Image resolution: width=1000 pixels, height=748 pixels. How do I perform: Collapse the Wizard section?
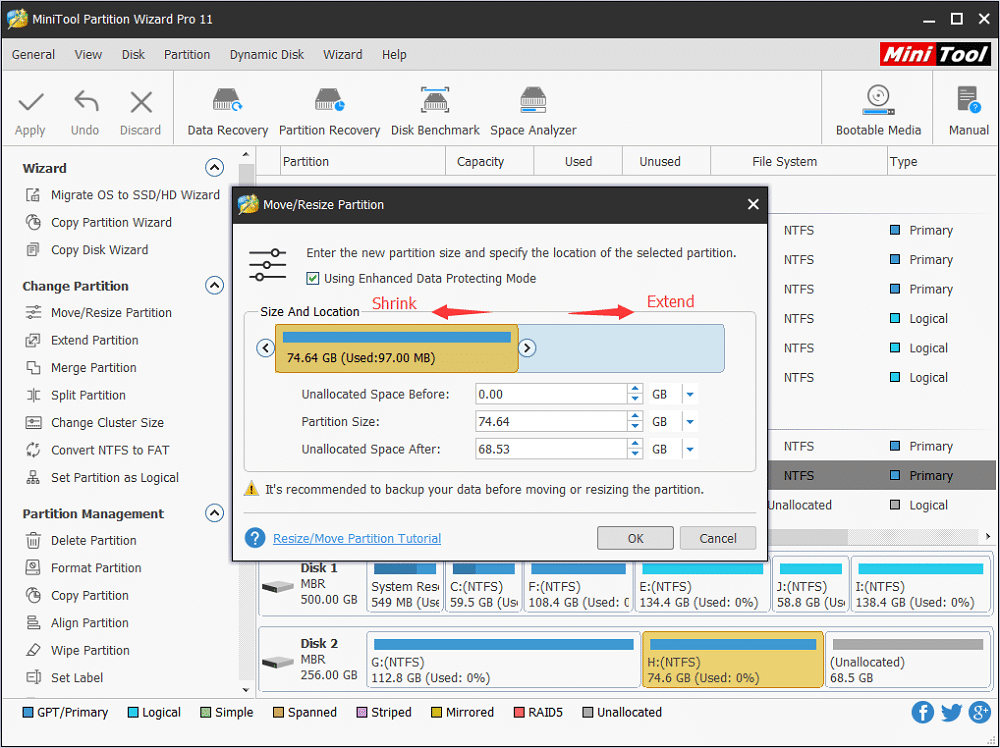pos(214,168)
